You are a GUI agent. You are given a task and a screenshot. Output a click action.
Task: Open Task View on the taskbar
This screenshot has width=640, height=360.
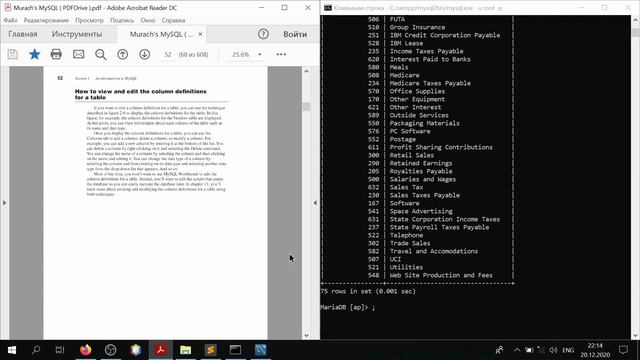[60, 350]
